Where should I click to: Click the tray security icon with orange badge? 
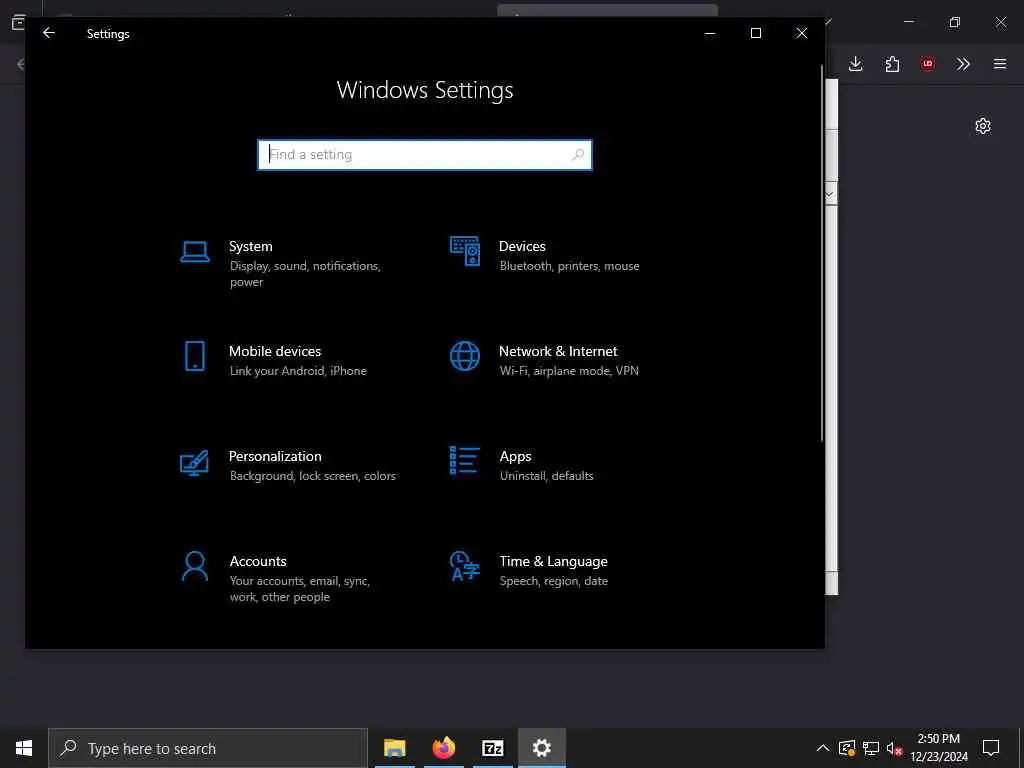tap(847, 748)
